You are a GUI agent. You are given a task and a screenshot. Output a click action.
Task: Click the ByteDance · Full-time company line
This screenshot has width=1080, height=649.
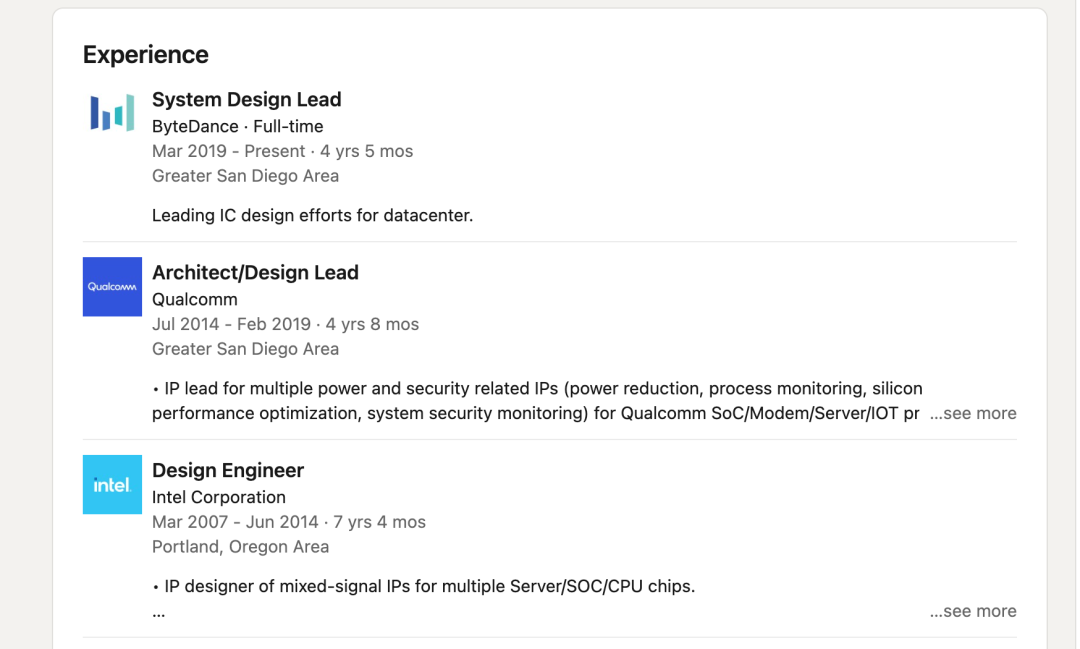pos(237,126)
